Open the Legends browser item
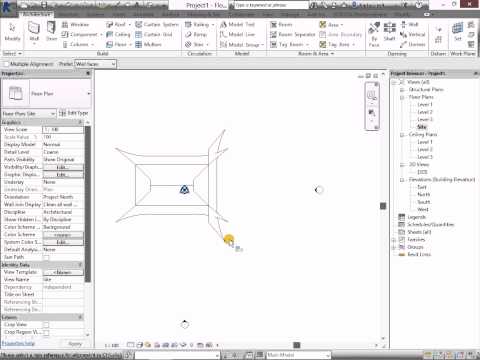This screenshot has width=480, height=360. [x=416, y=217]
